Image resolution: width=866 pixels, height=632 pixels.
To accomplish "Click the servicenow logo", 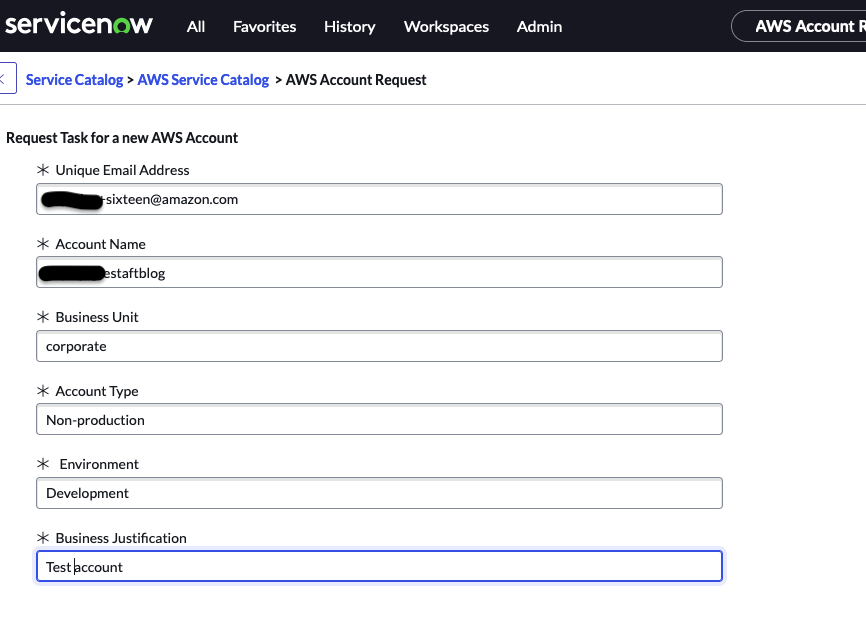I will [79, 25].
